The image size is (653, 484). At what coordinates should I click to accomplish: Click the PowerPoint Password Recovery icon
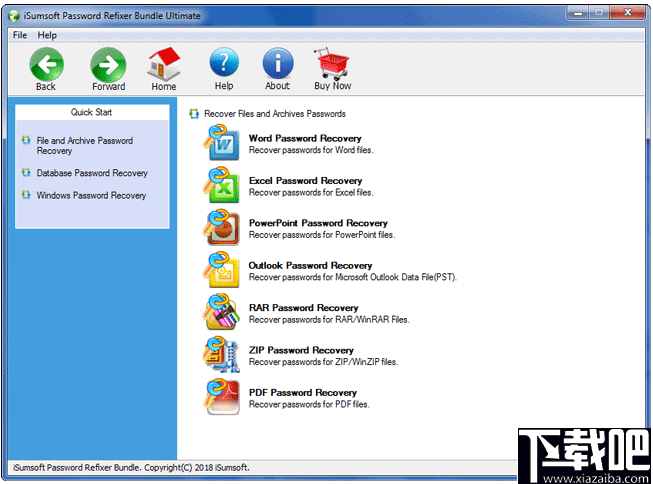[x=222, y=228]
